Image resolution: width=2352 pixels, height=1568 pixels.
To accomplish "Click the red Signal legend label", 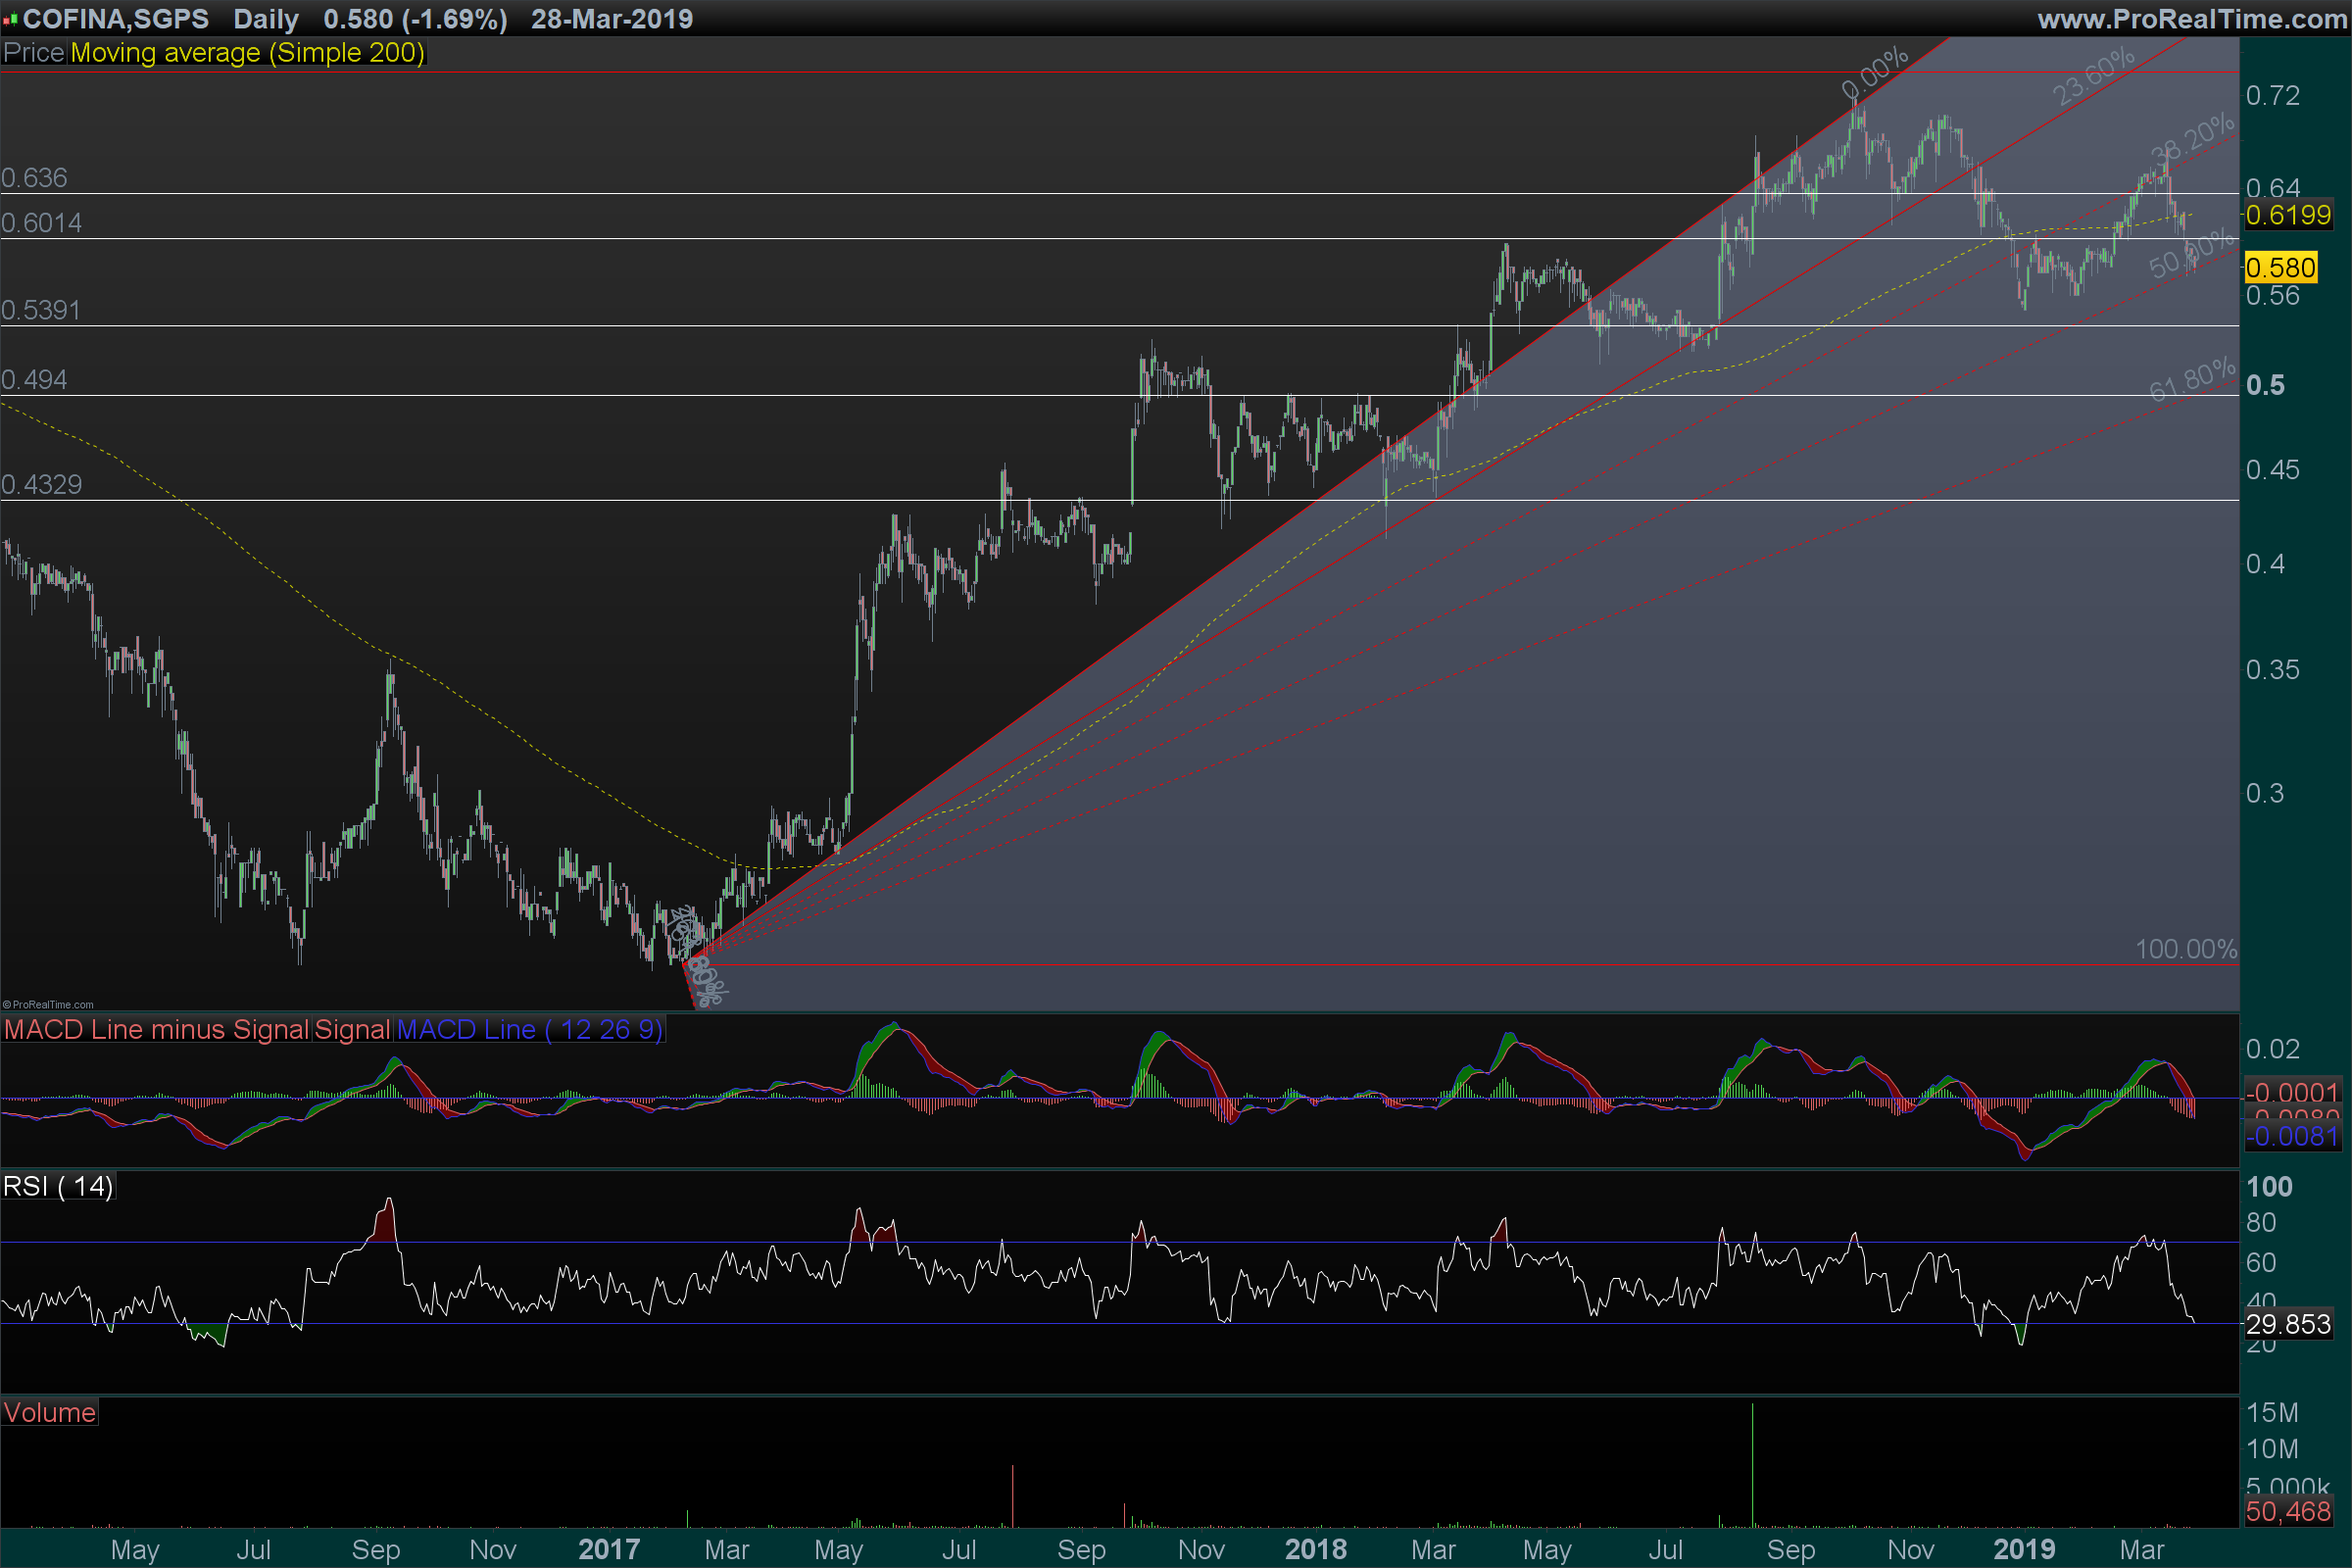I will click(x=352, y=1029).
